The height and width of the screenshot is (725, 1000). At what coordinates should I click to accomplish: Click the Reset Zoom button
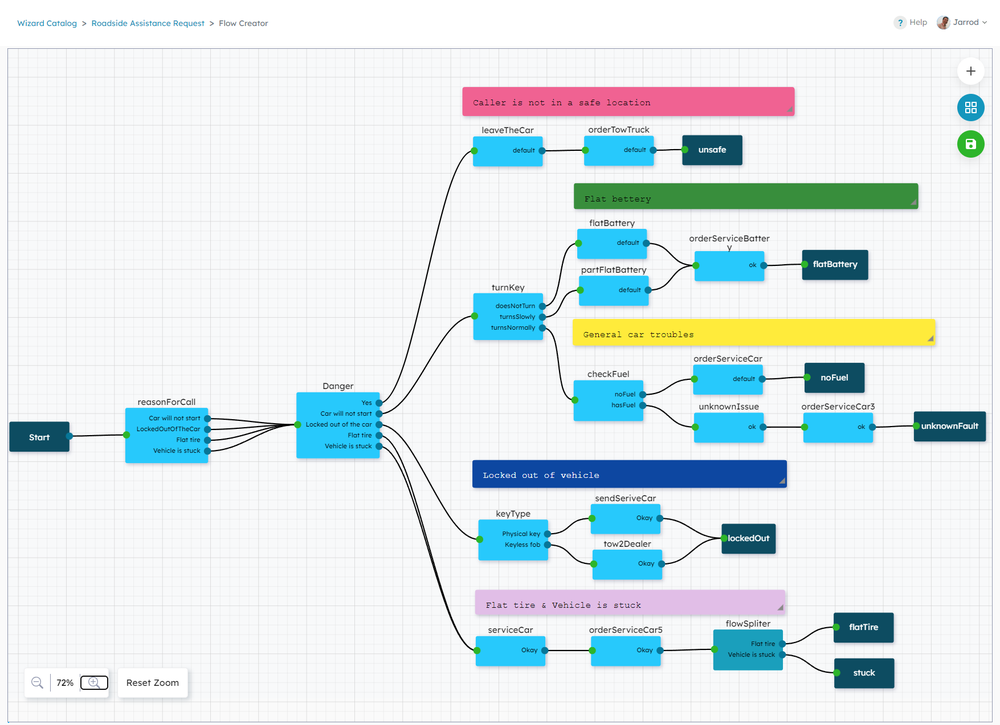pyautogui.click(x=152, y=683)
